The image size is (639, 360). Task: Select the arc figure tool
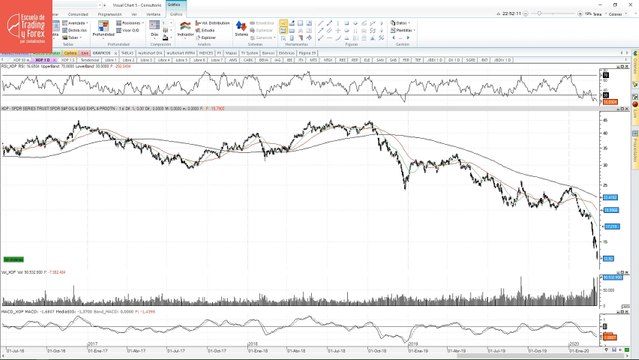338,38
